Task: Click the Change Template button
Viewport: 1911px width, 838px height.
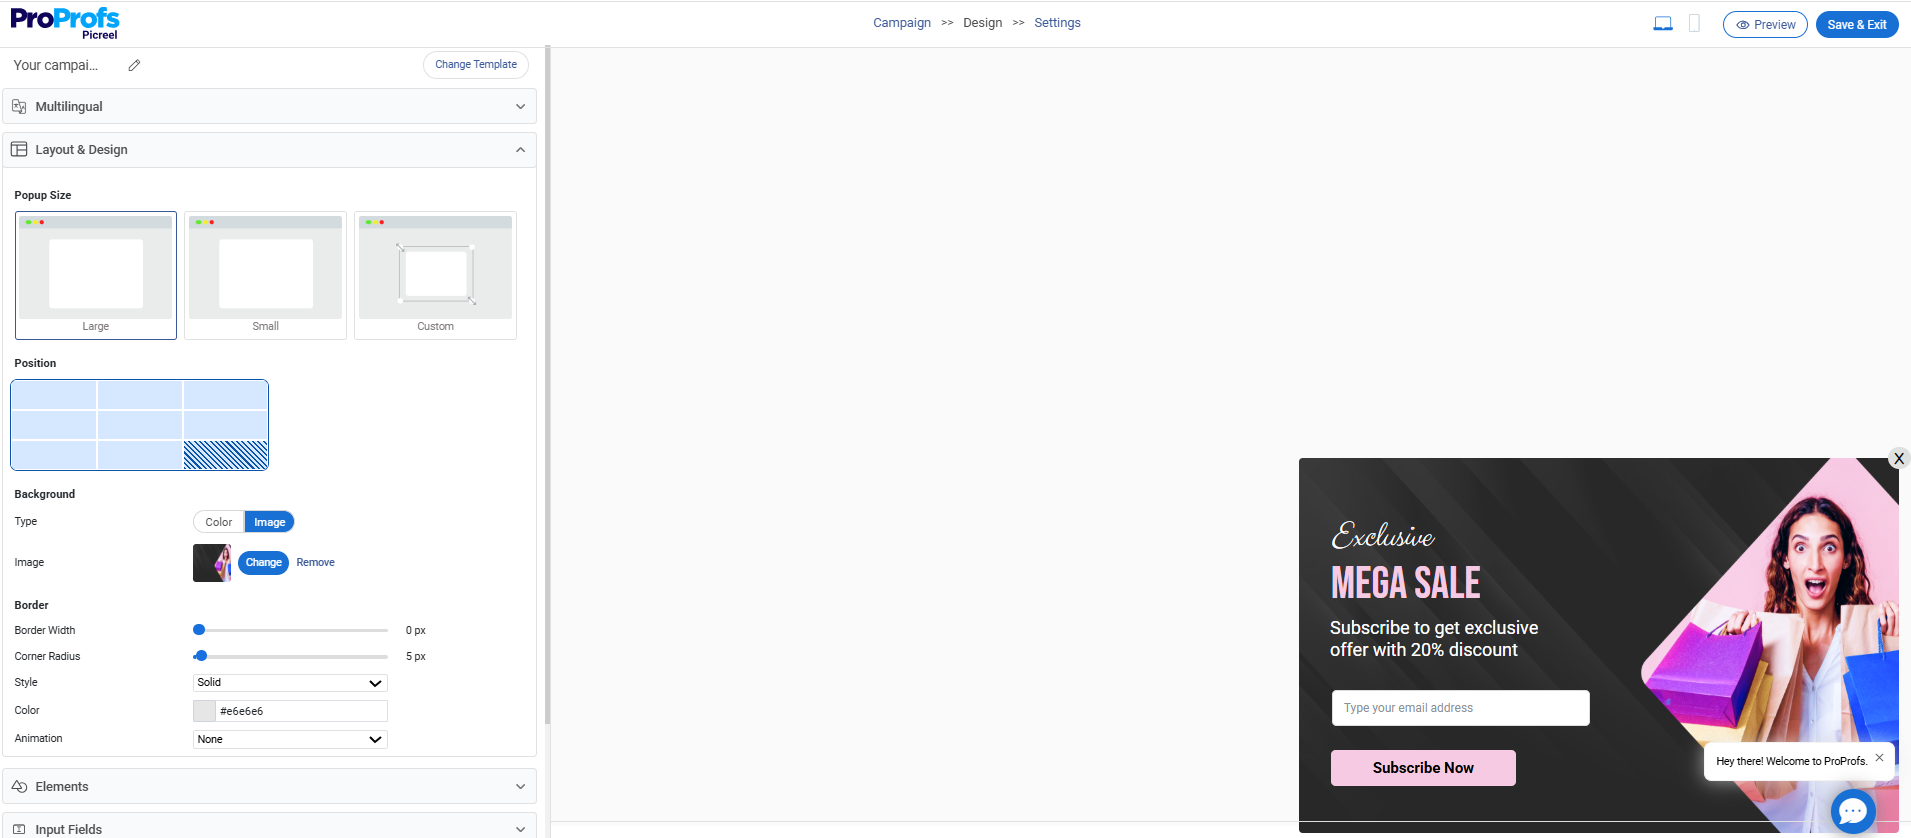Action: [476, 65]
